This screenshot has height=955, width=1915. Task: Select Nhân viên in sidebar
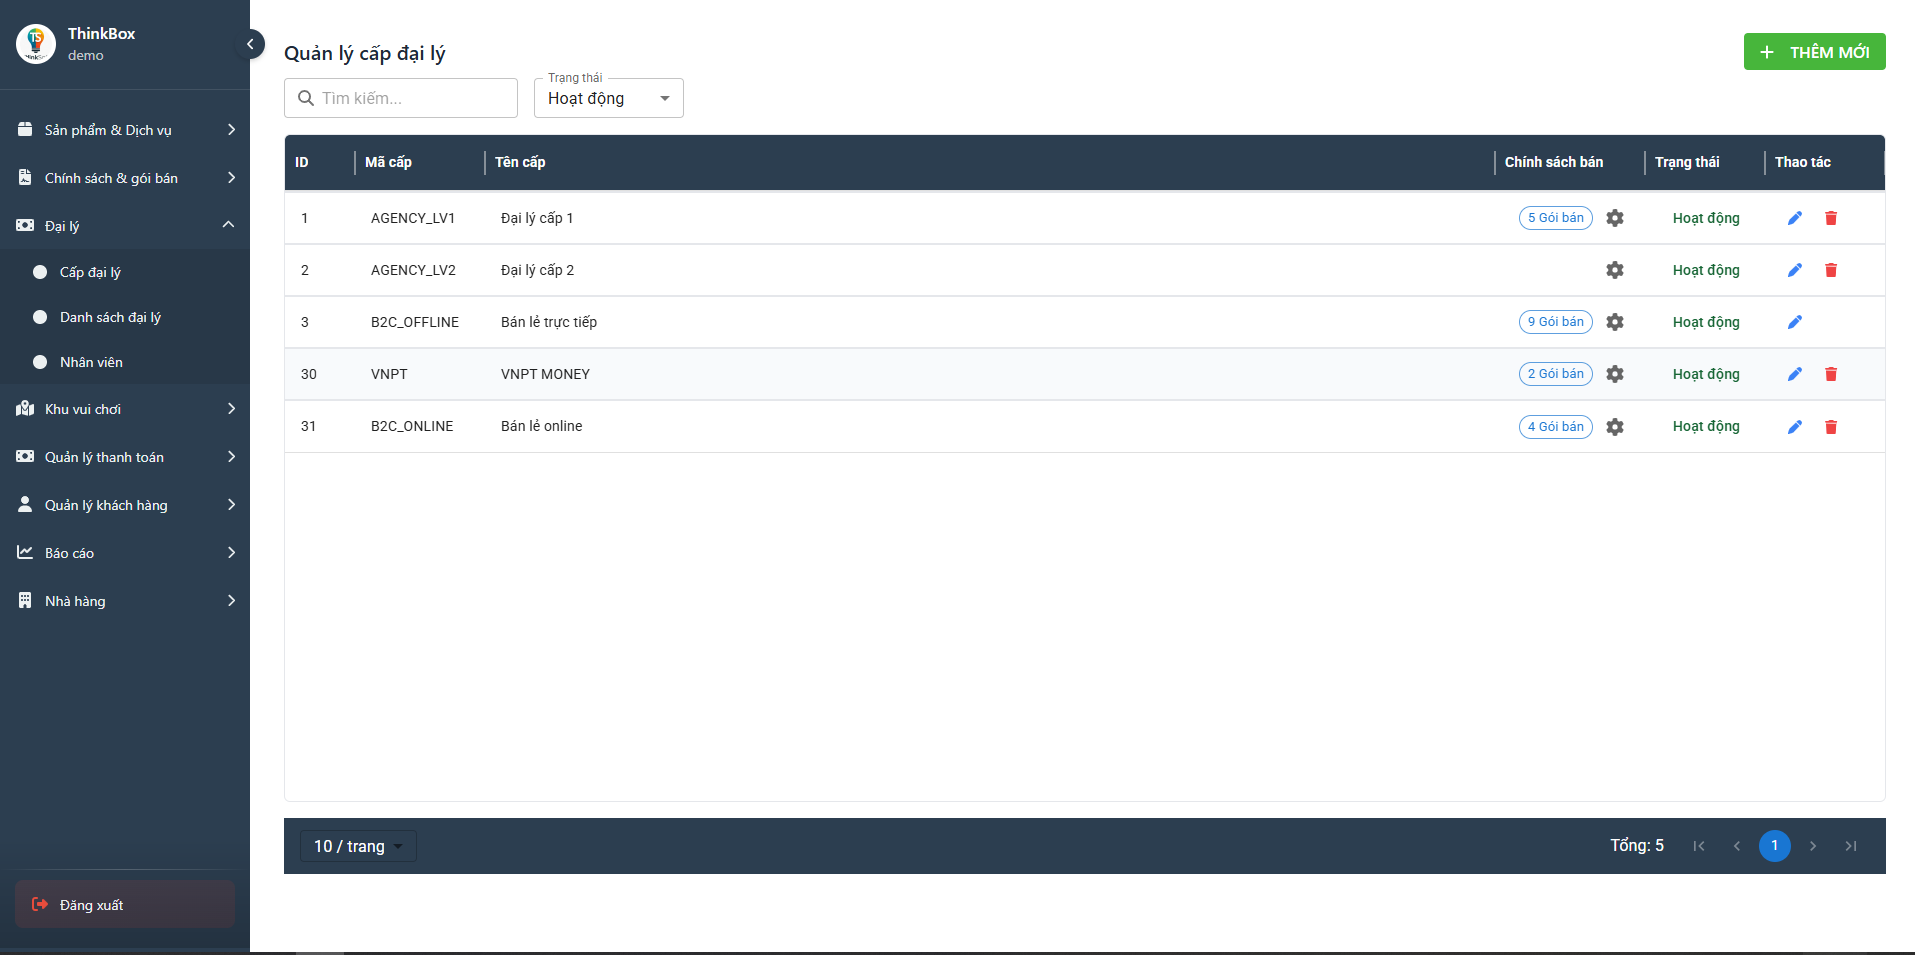(x=91, y=362)
